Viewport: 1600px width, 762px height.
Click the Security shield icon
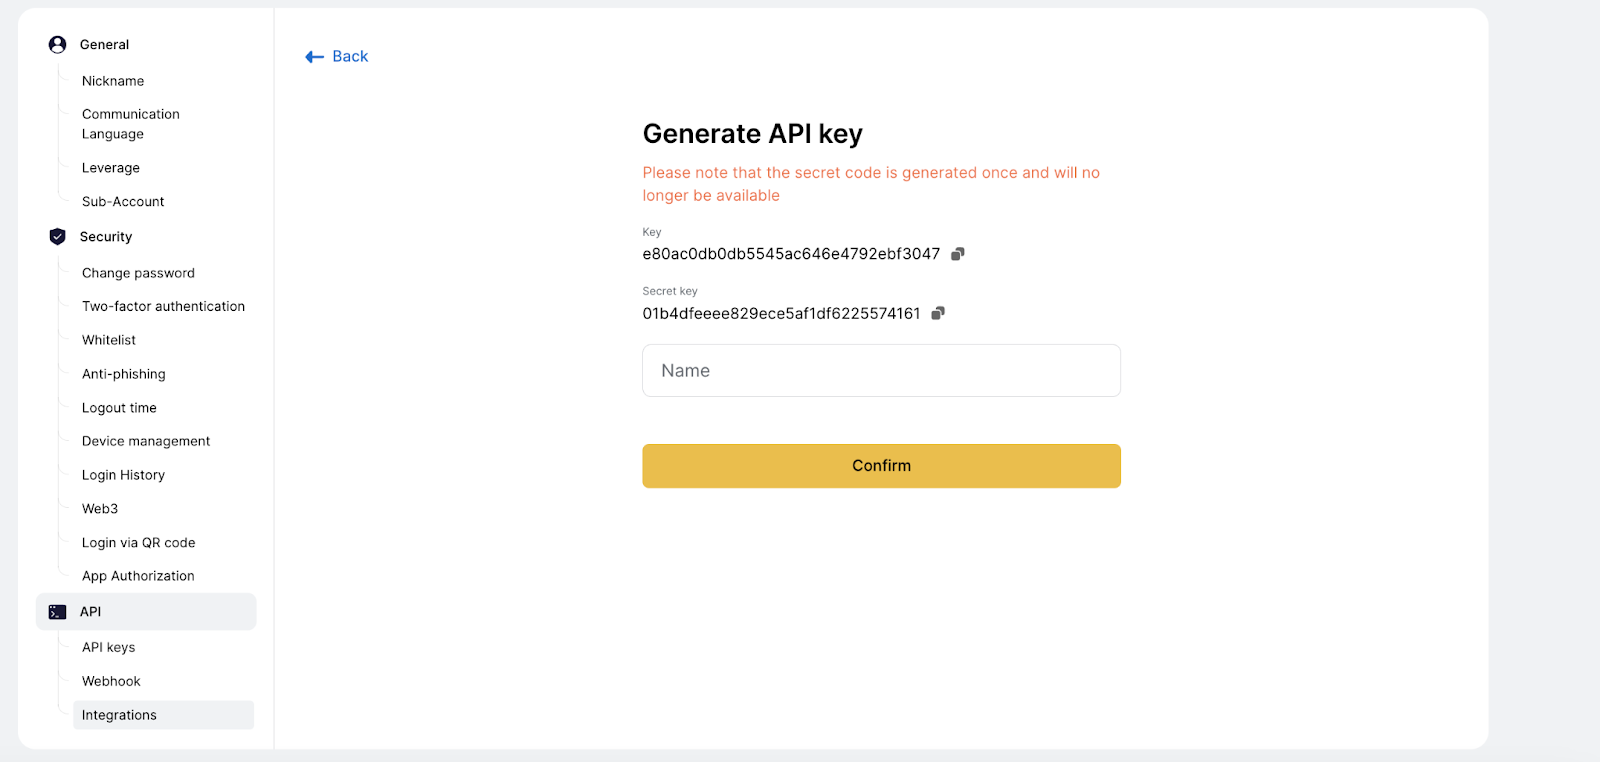[57, 237]
